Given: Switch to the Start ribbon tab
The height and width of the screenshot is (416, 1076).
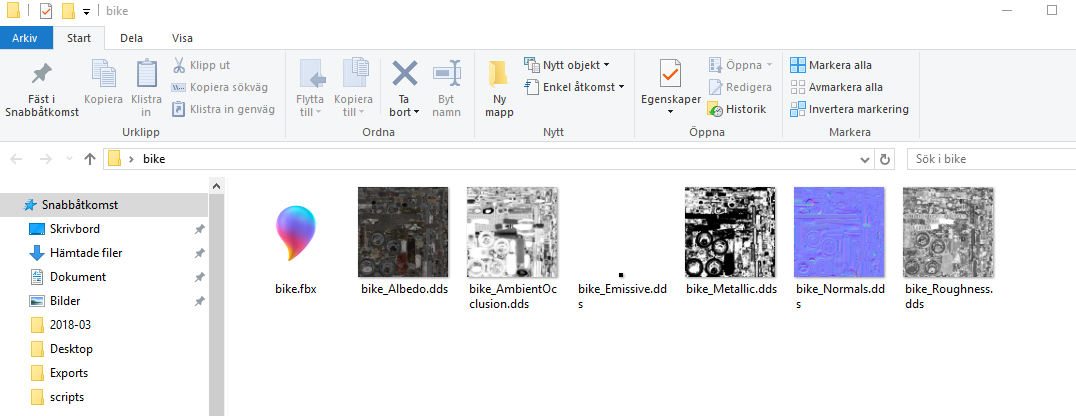Looking at the screenshot, I should pyautogui.click(x=79, y=38).
